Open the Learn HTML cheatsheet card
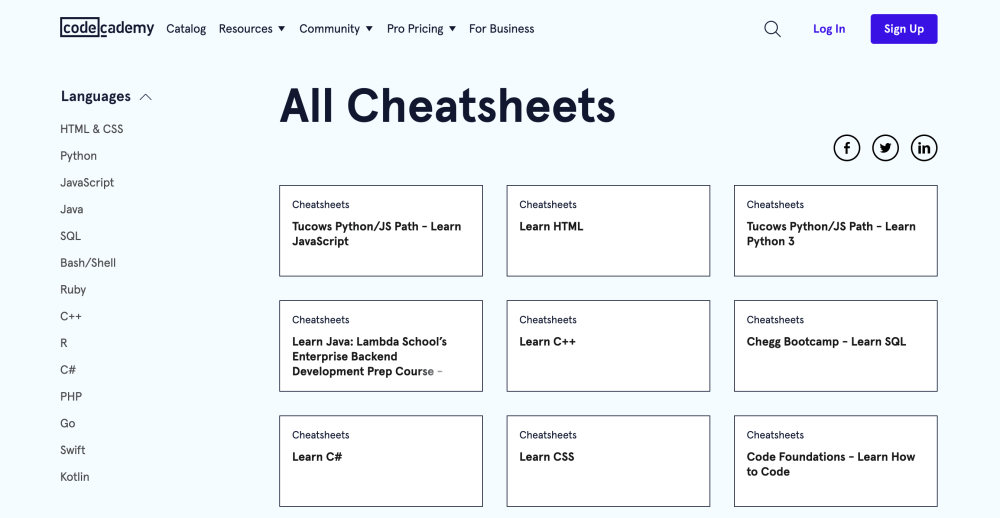Image resolution: width=1000 pixels, height=518 pixels. (608, 231)
